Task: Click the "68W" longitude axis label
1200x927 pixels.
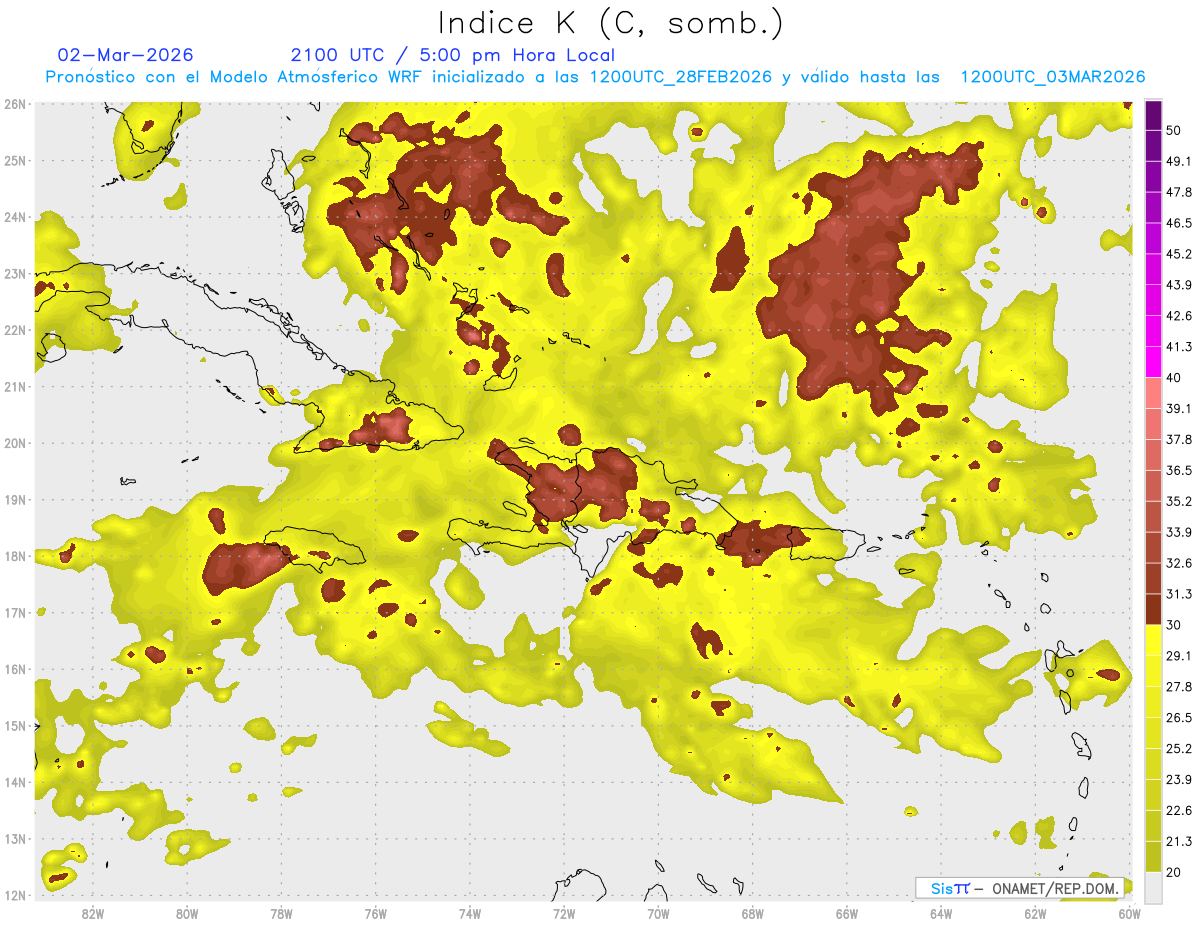Action: 753,914
